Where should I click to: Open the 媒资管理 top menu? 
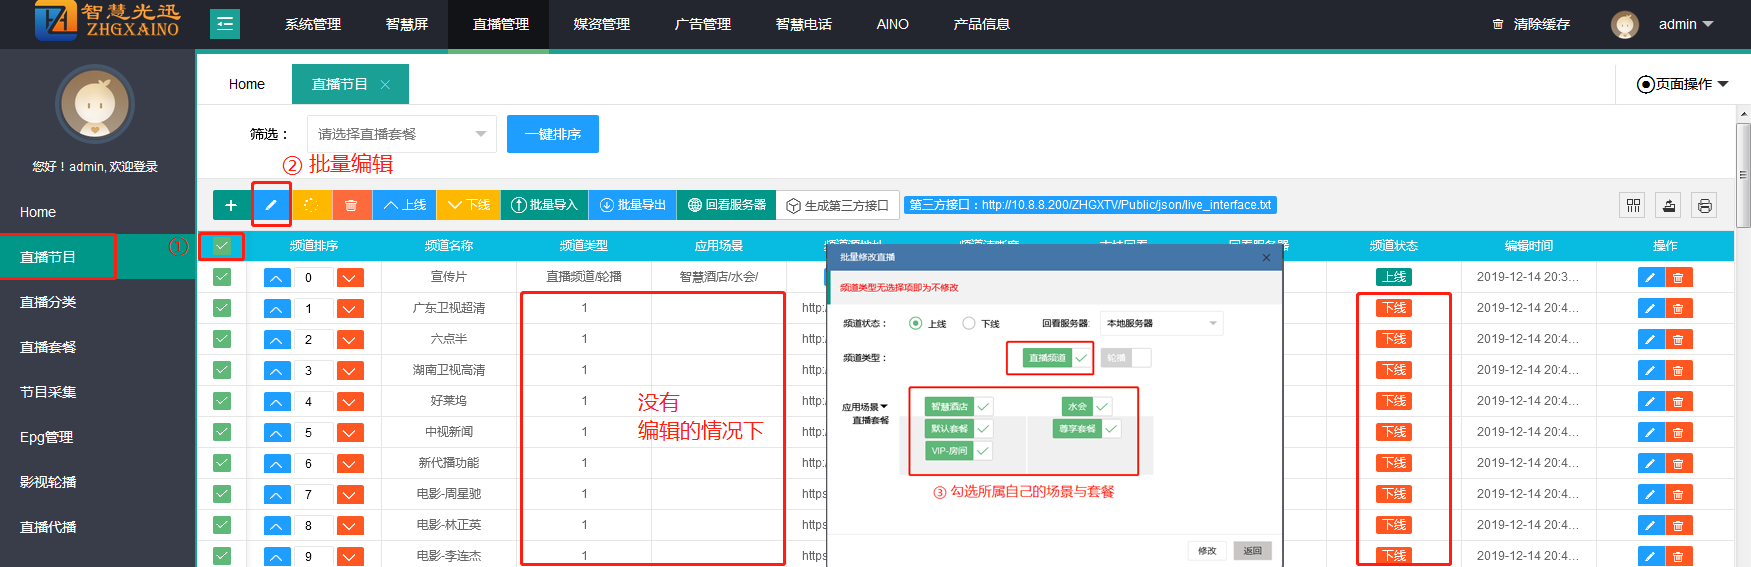[601, 24]
